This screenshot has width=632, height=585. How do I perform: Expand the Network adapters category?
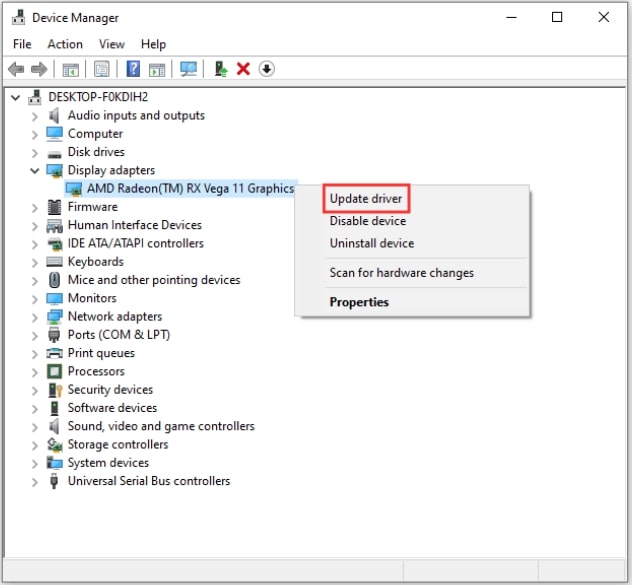click(35, 317)
